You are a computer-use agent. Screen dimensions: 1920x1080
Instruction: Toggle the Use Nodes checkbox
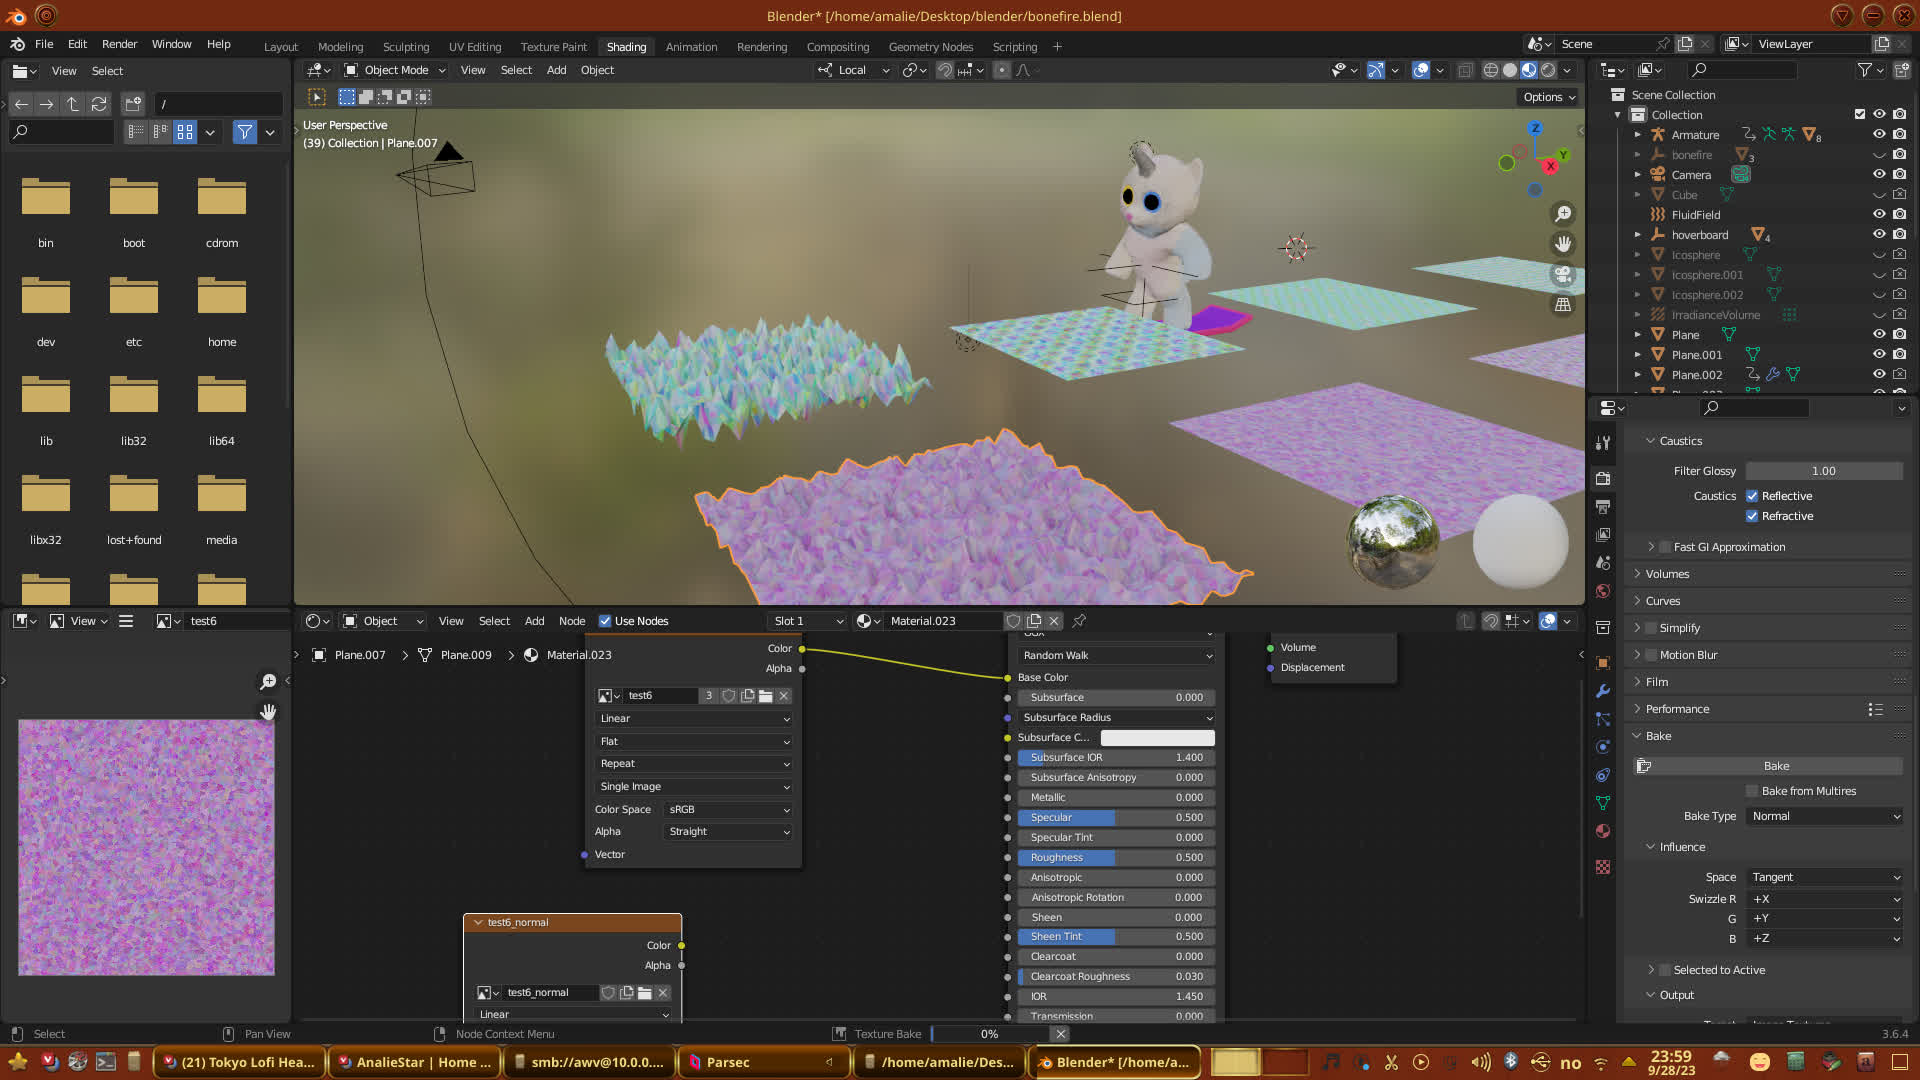[x=605, y=621]
